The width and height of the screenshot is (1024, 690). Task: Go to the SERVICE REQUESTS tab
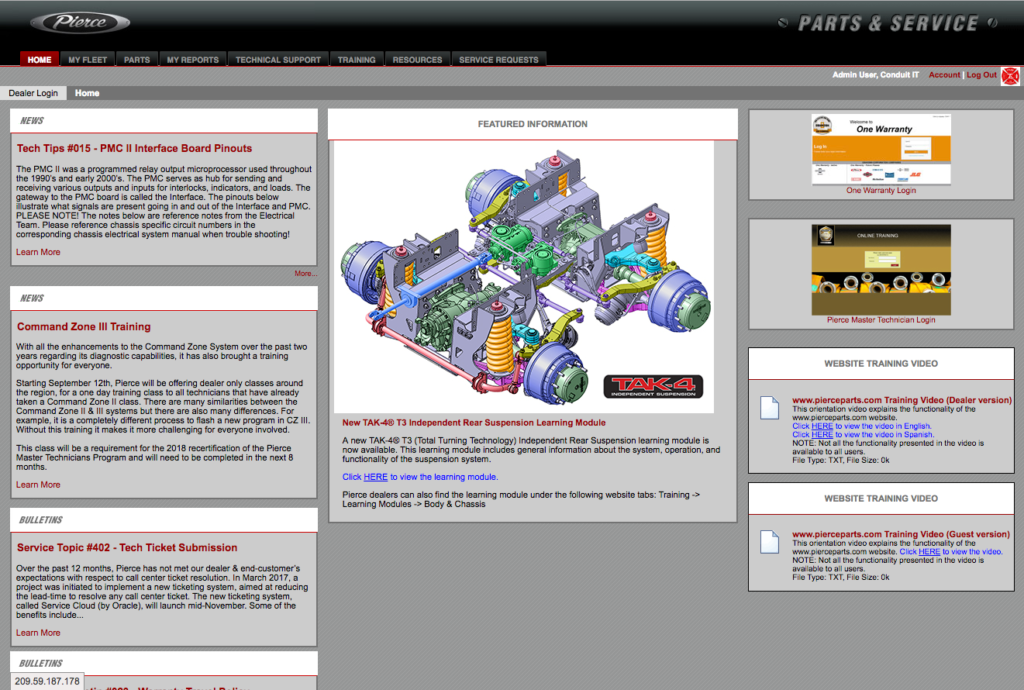pos(499,59)
